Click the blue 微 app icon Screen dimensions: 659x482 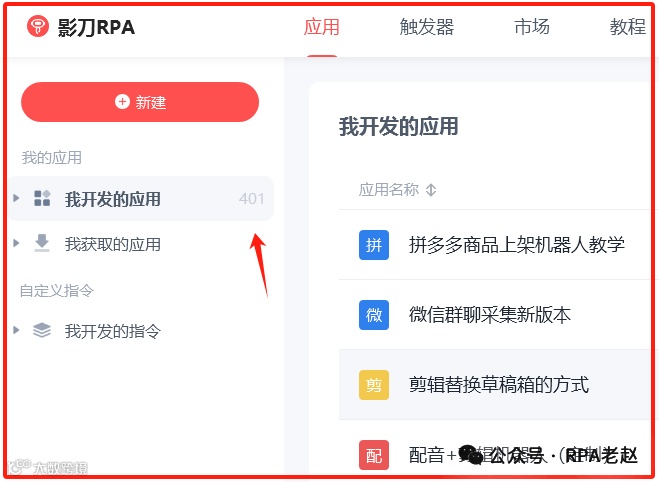tap(374, 315)
